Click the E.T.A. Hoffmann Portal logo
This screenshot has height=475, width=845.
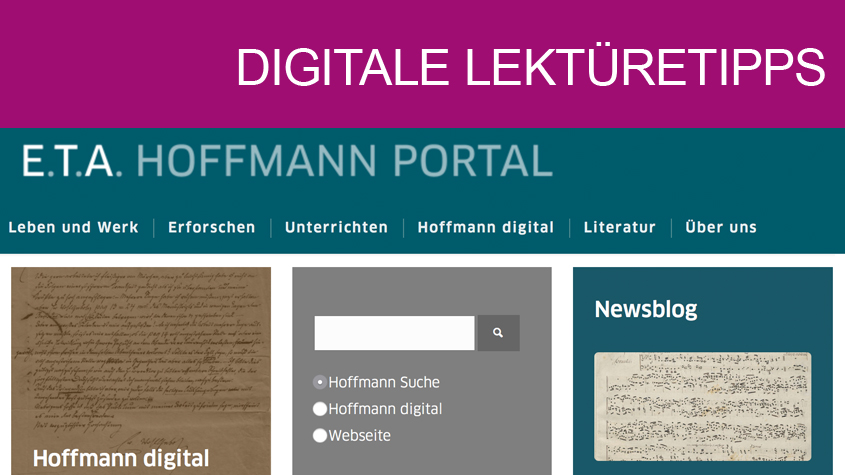(x=287, y=161)
